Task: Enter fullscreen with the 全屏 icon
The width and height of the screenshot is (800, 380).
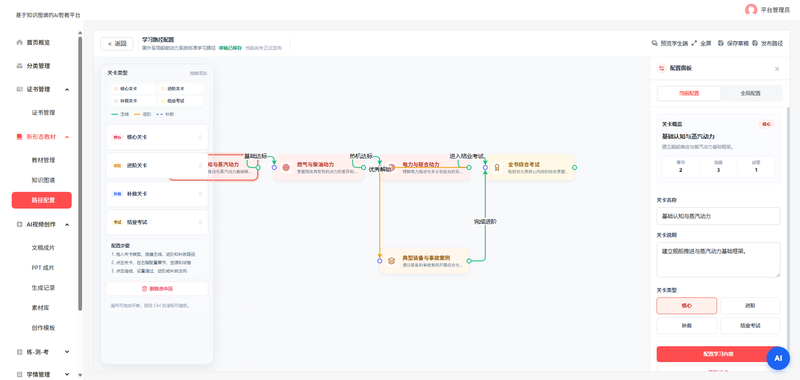Action: pos(694,44)
